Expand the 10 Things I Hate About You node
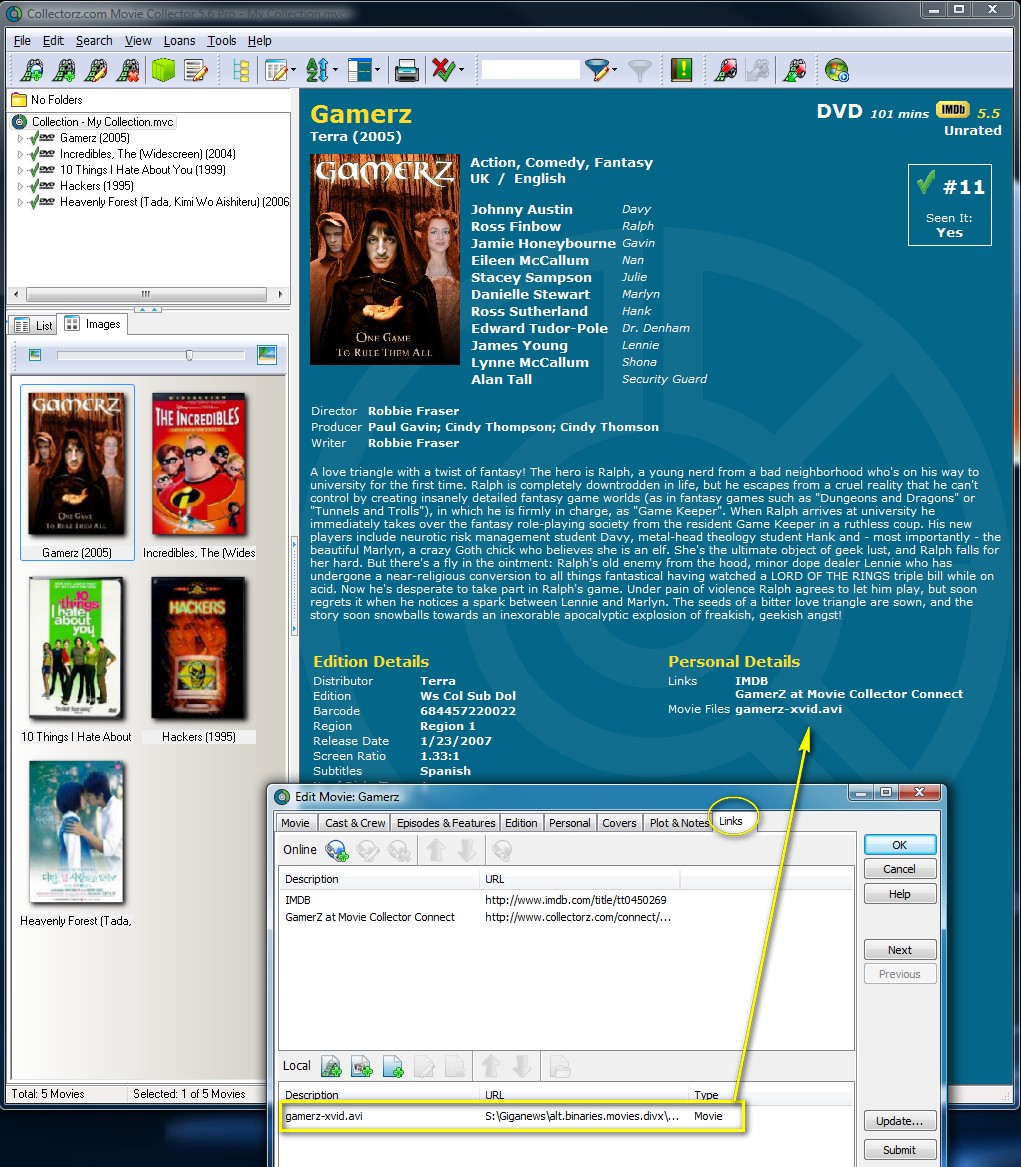Image resolution: width=1021 pixels, height=1167 pixels. [x=20, y=170]
